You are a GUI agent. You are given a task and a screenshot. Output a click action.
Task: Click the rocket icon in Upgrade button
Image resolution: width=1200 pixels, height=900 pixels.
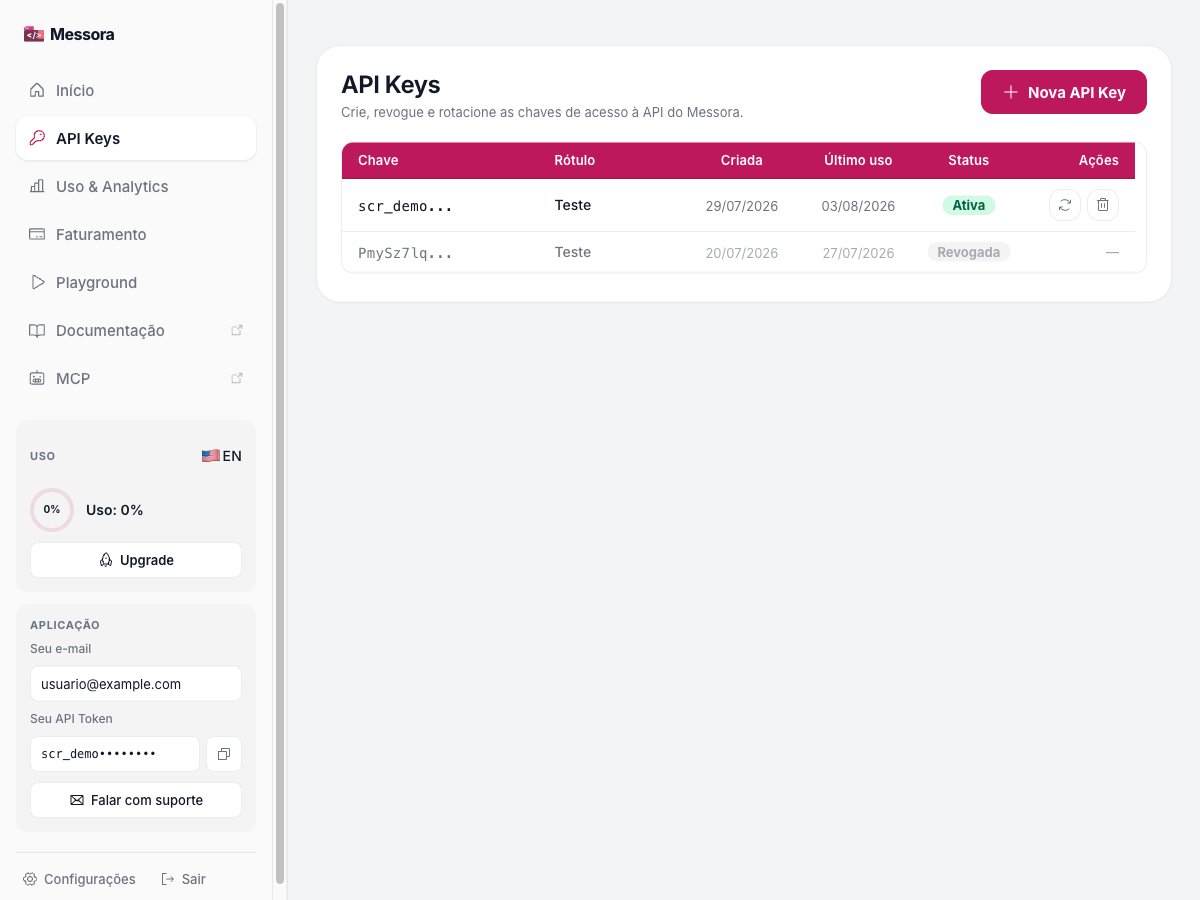click(106, 560)
